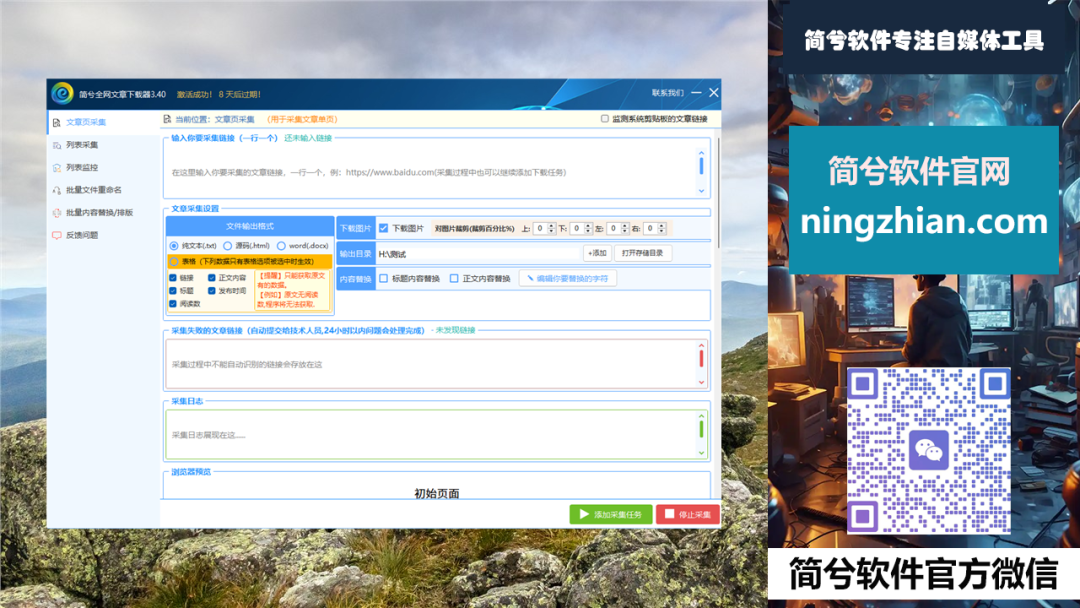The image size is (1080, 608).
Task: Select 源码(.html) output format
Action: 227,246
